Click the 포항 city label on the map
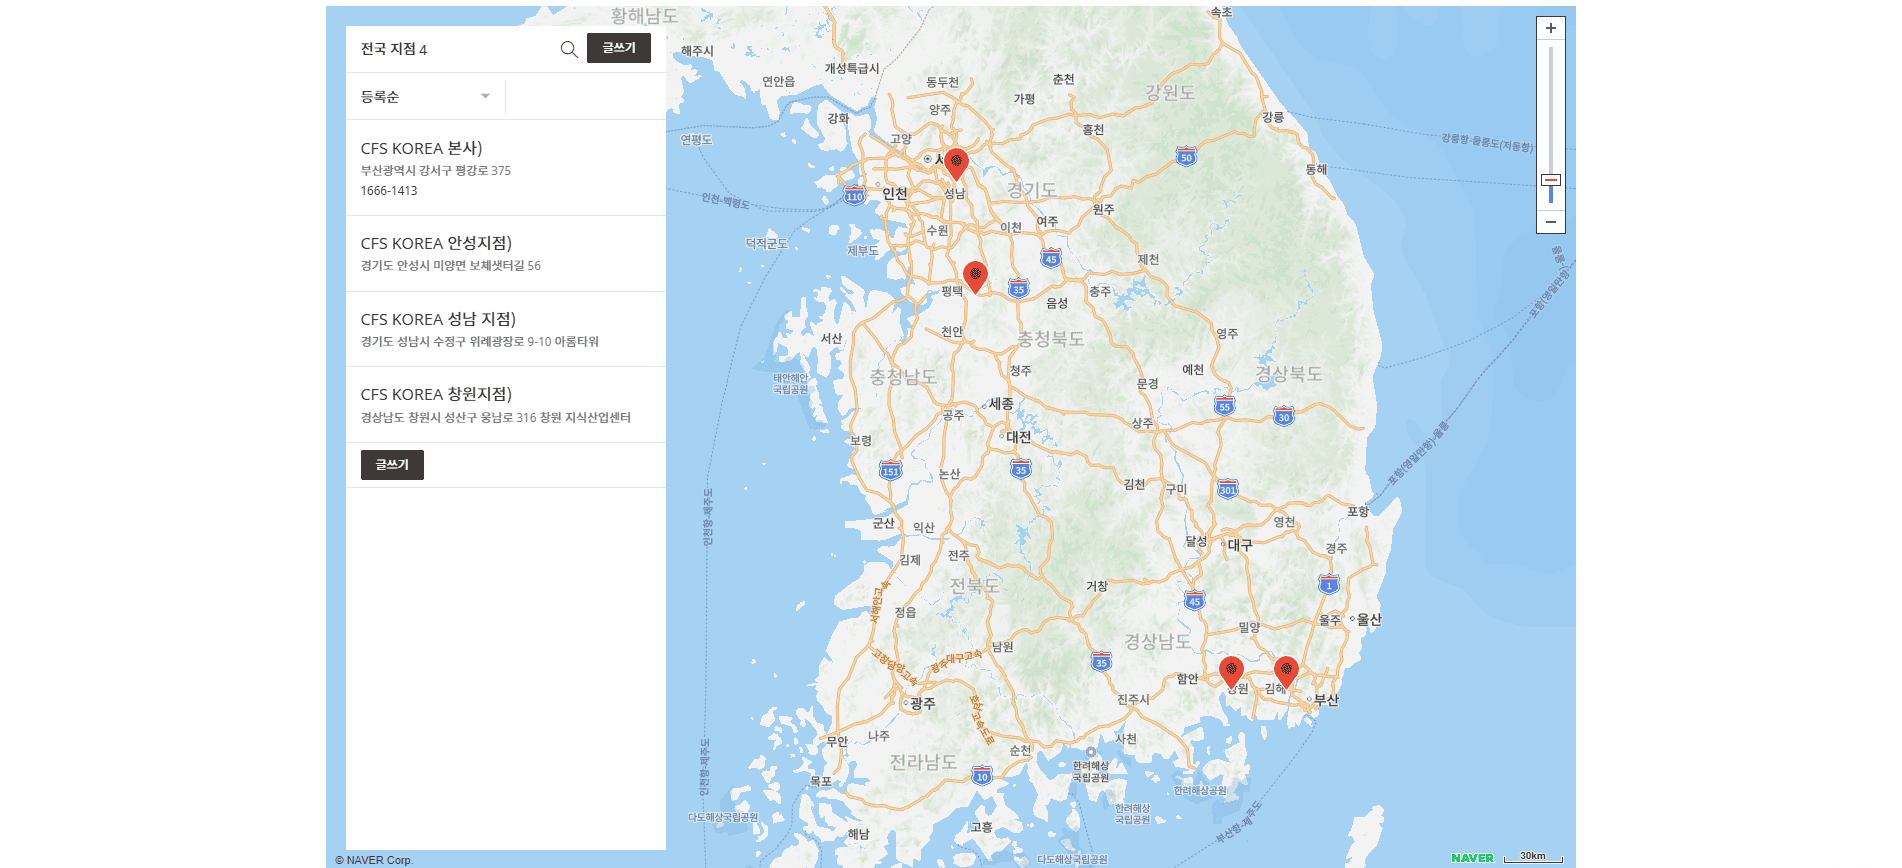This screenshot has width=1902, height=868. 1358,512
